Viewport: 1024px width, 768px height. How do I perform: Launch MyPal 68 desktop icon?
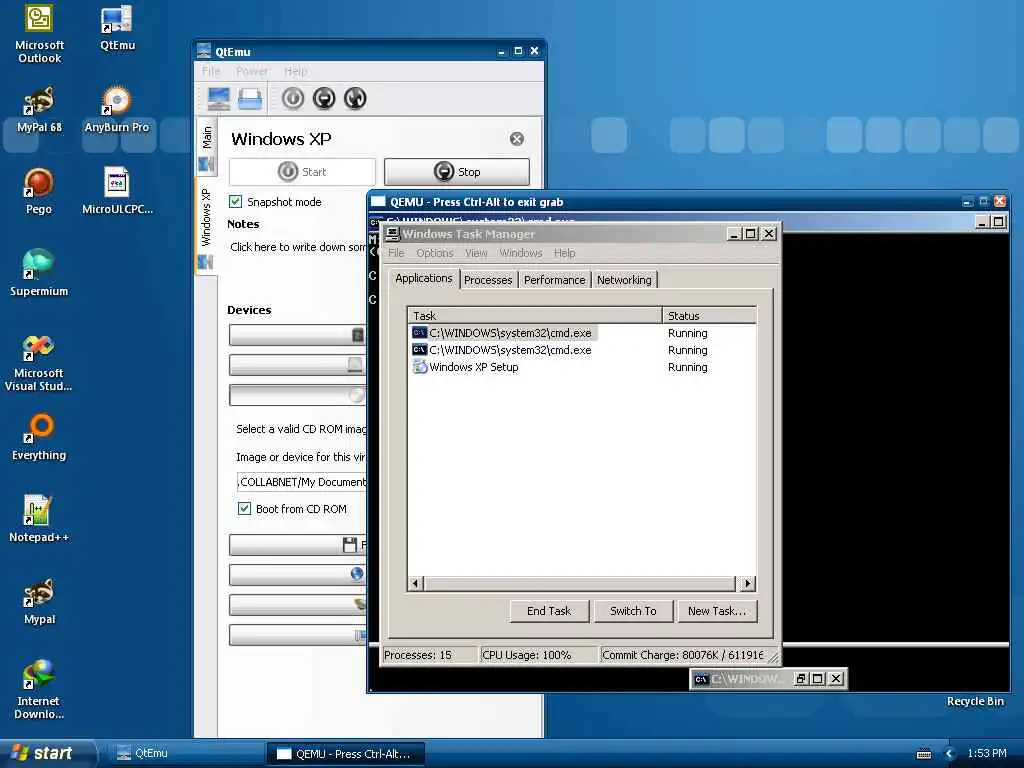pyautogui.click(x=39, y=110)
